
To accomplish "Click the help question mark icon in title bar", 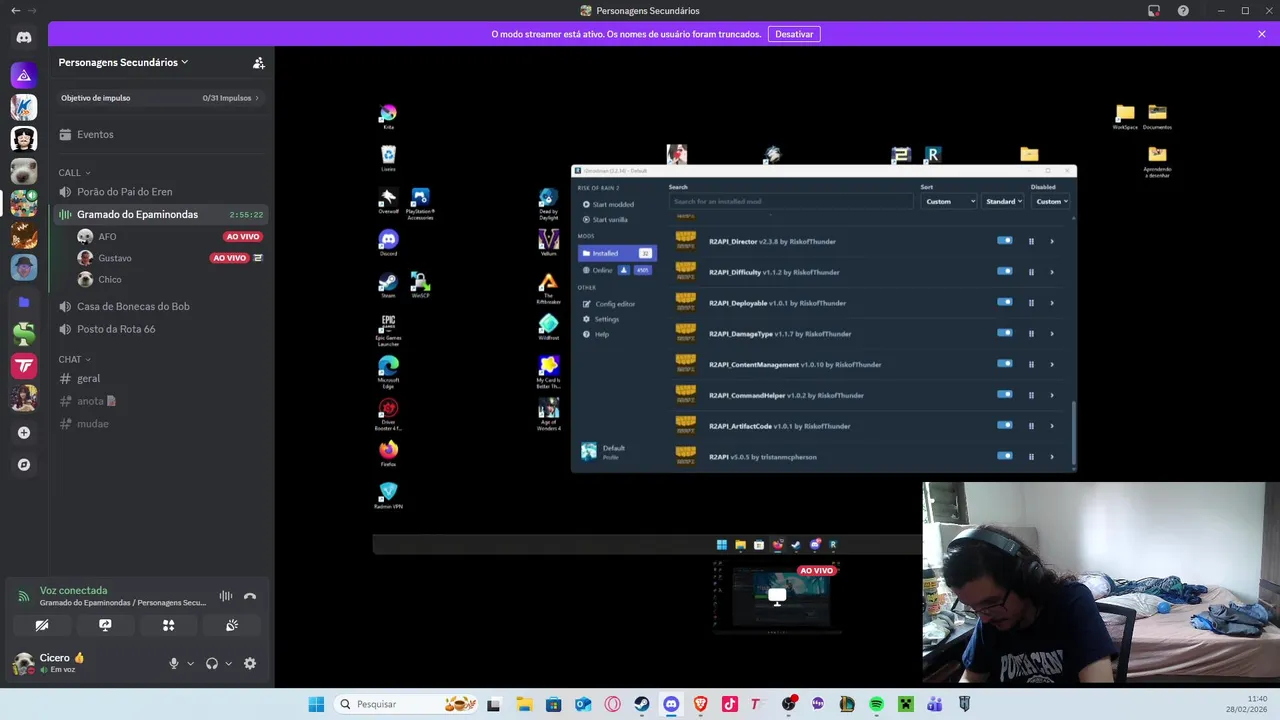I will tap(1184, 10).
